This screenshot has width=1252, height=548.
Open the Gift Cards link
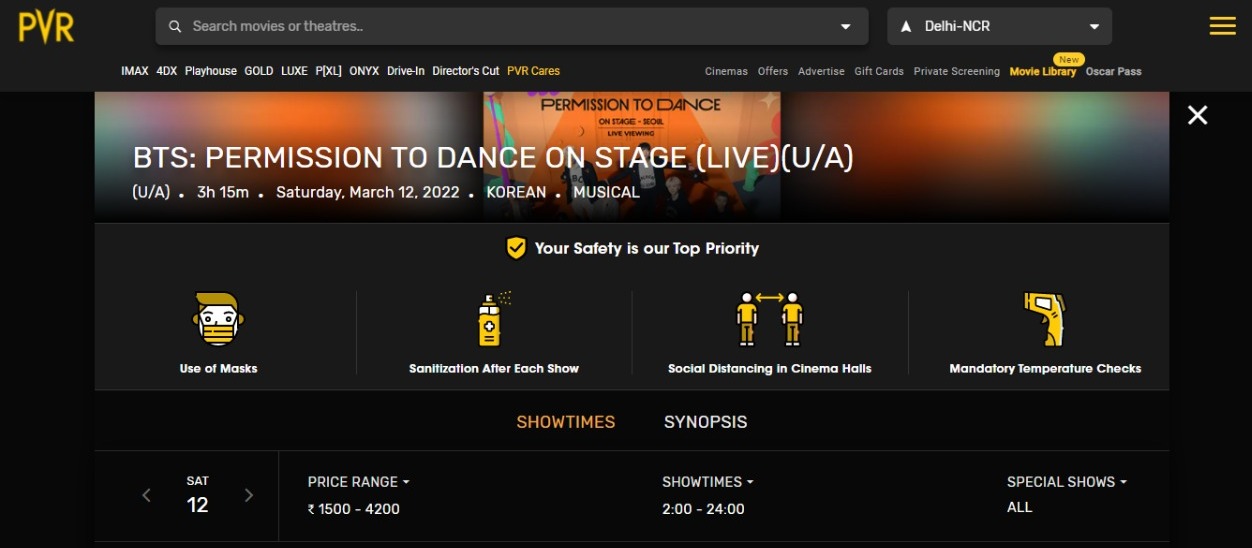879,72
